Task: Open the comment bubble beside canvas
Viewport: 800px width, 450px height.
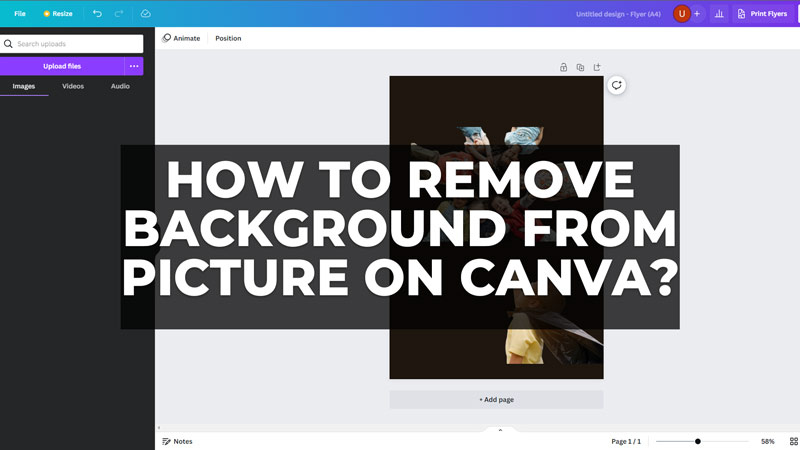Action: click(x=616, y=85)
